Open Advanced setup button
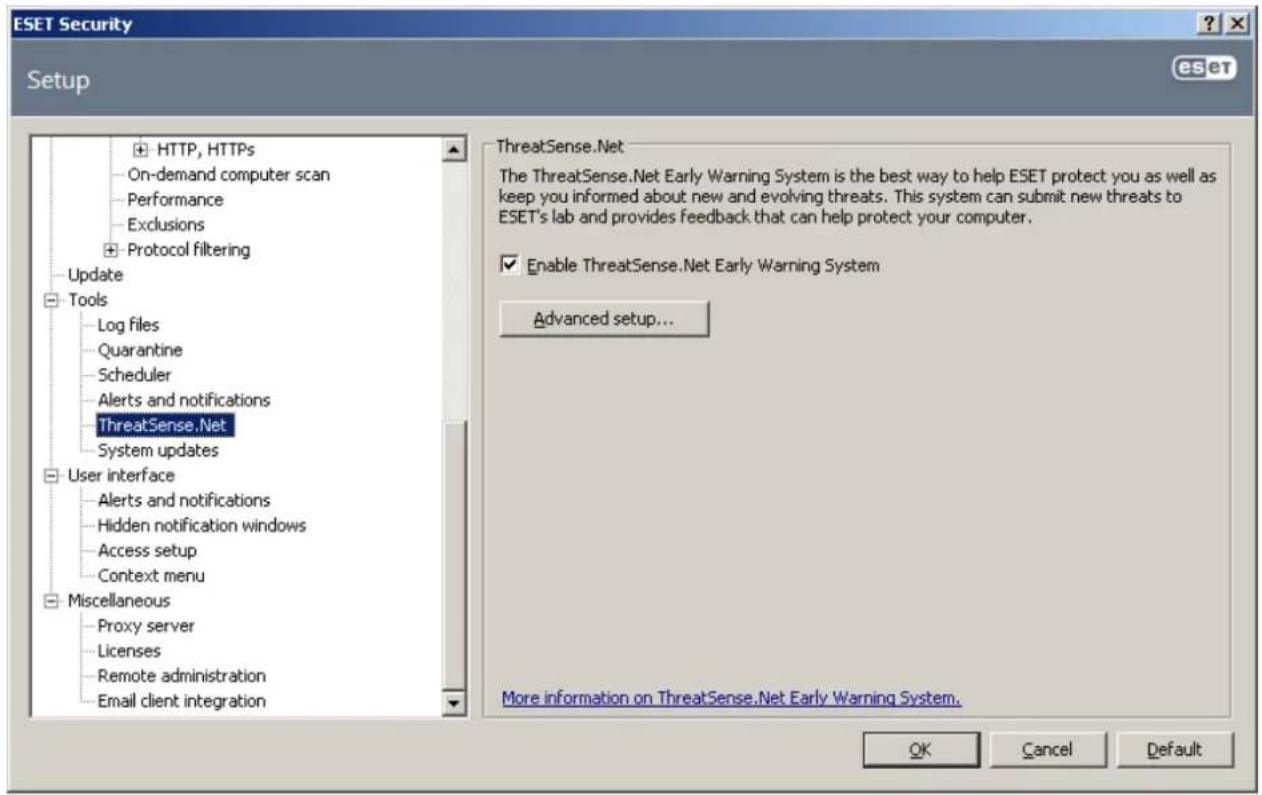The height and width of the screenshot is (795, 1262). coord(604,319)
